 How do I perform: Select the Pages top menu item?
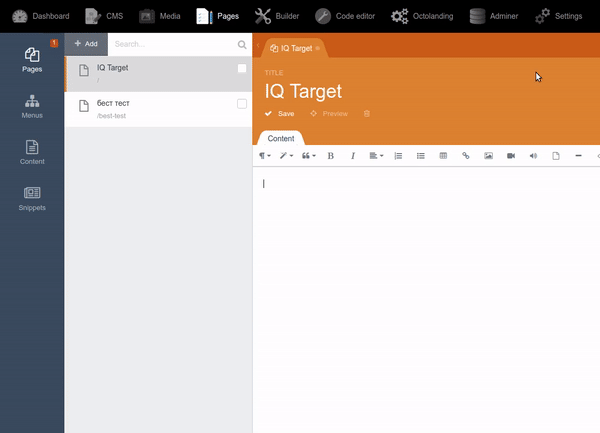(x=217, y=16)
